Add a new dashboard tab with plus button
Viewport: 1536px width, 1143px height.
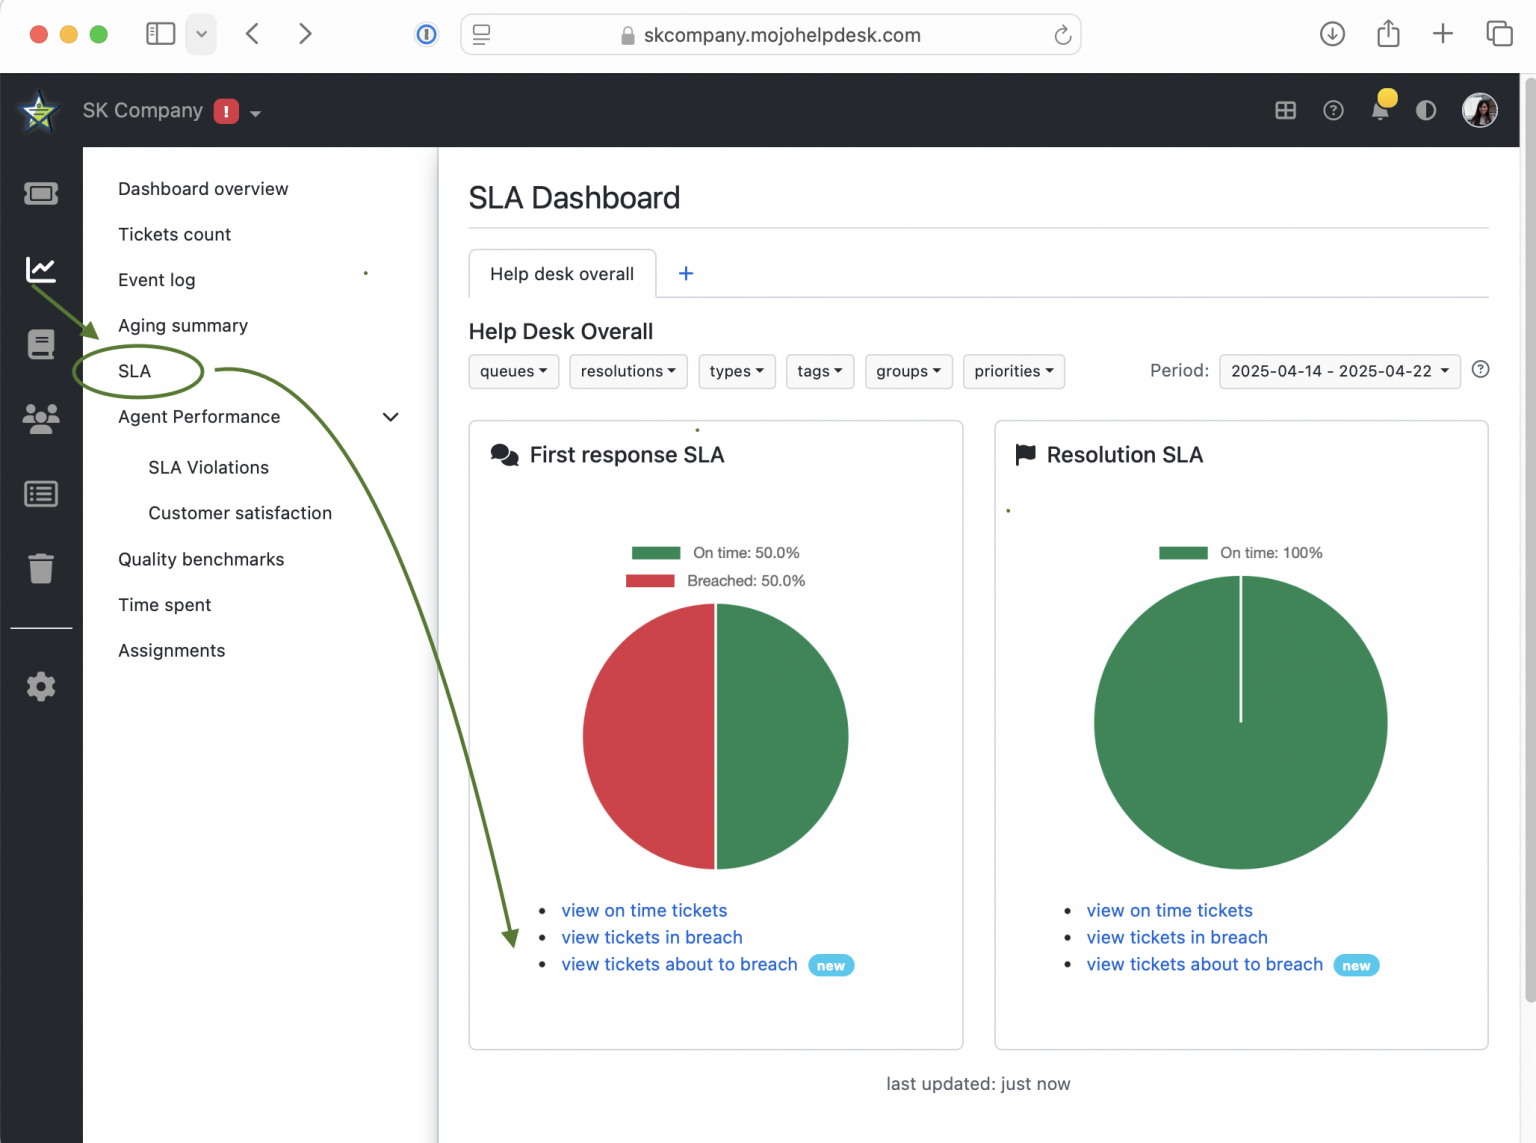click(686, 274)
